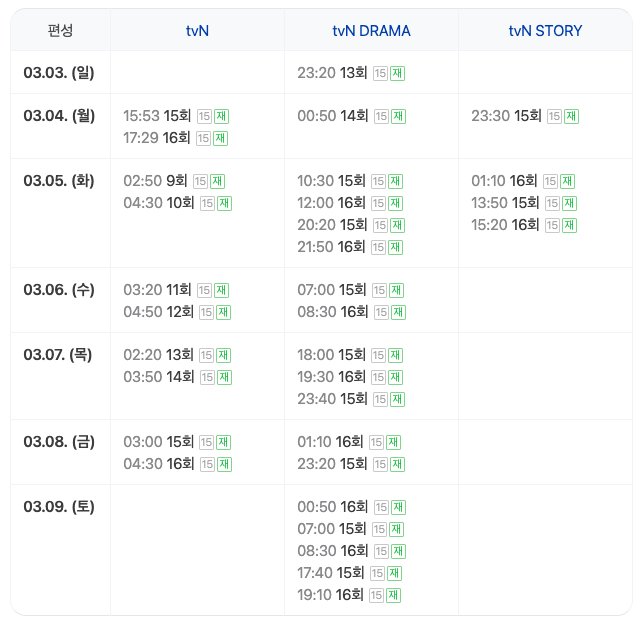The image size is (644, 627).
Task: Select the 03.08. (금) date row label
Action: point(59,442)
